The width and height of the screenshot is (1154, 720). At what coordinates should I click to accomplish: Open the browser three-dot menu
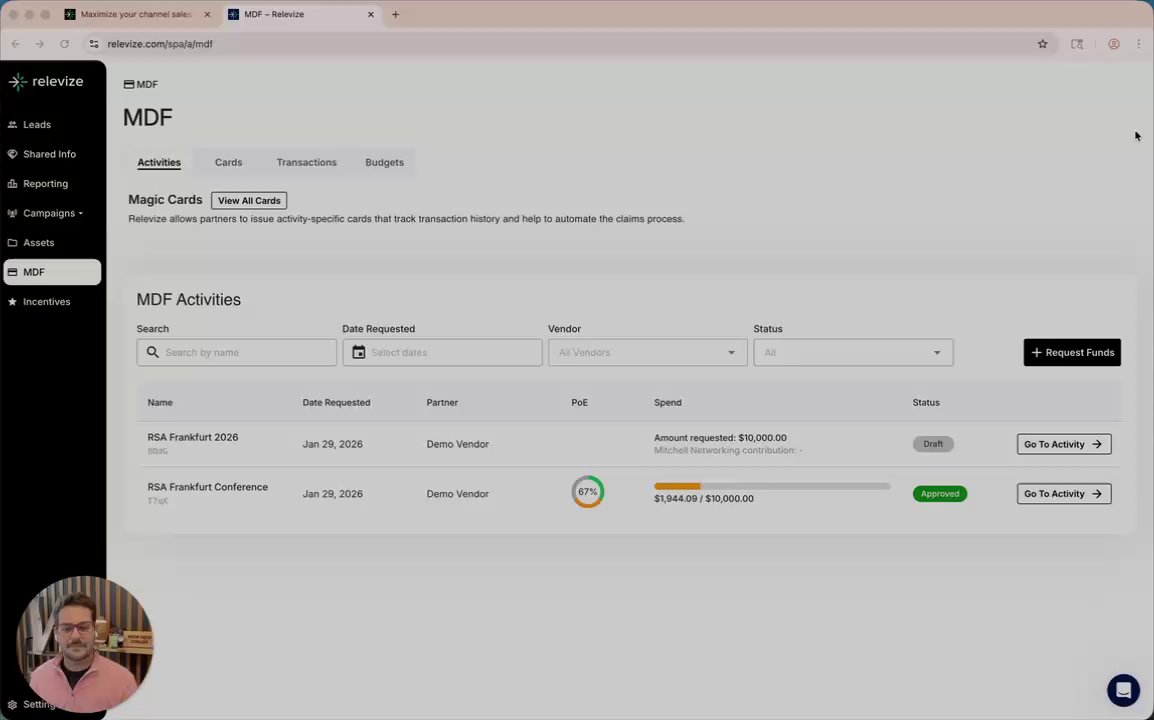click(1139, 44)
